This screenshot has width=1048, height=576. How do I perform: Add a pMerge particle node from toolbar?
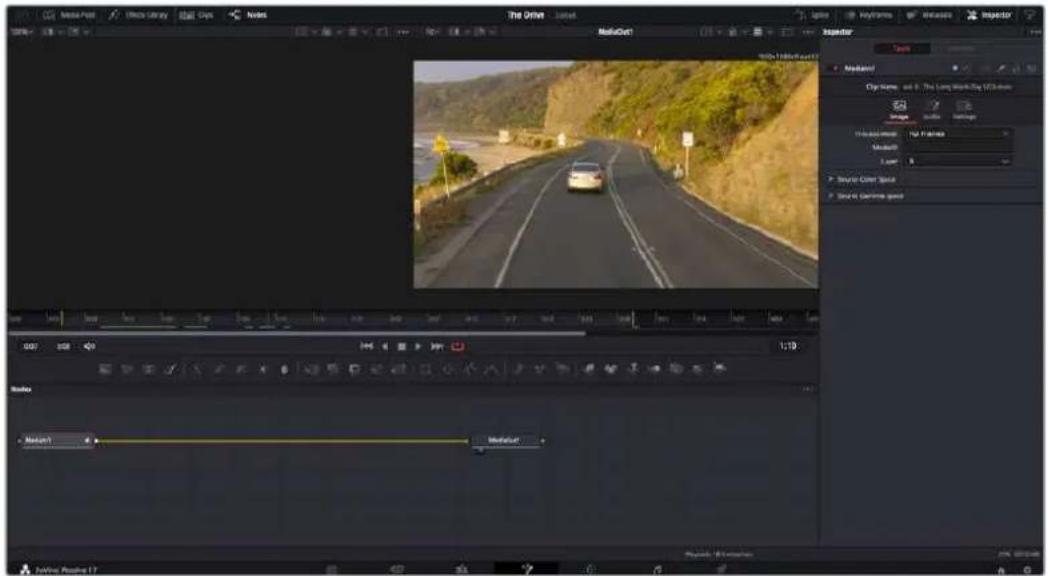541,368
